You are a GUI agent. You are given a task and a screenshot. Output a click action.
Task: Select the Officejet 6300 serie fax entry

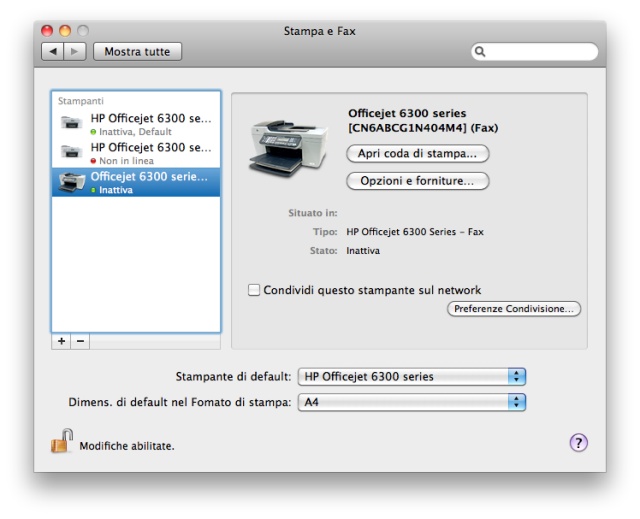coord(136,182)
